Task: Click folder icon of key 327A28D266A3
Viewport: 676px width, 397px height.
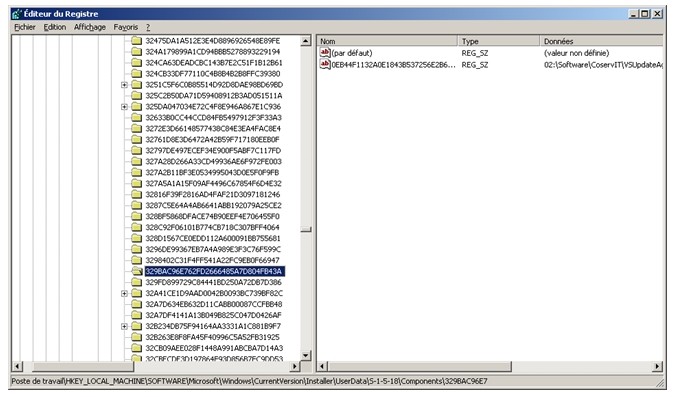Action: click(137, 162)
